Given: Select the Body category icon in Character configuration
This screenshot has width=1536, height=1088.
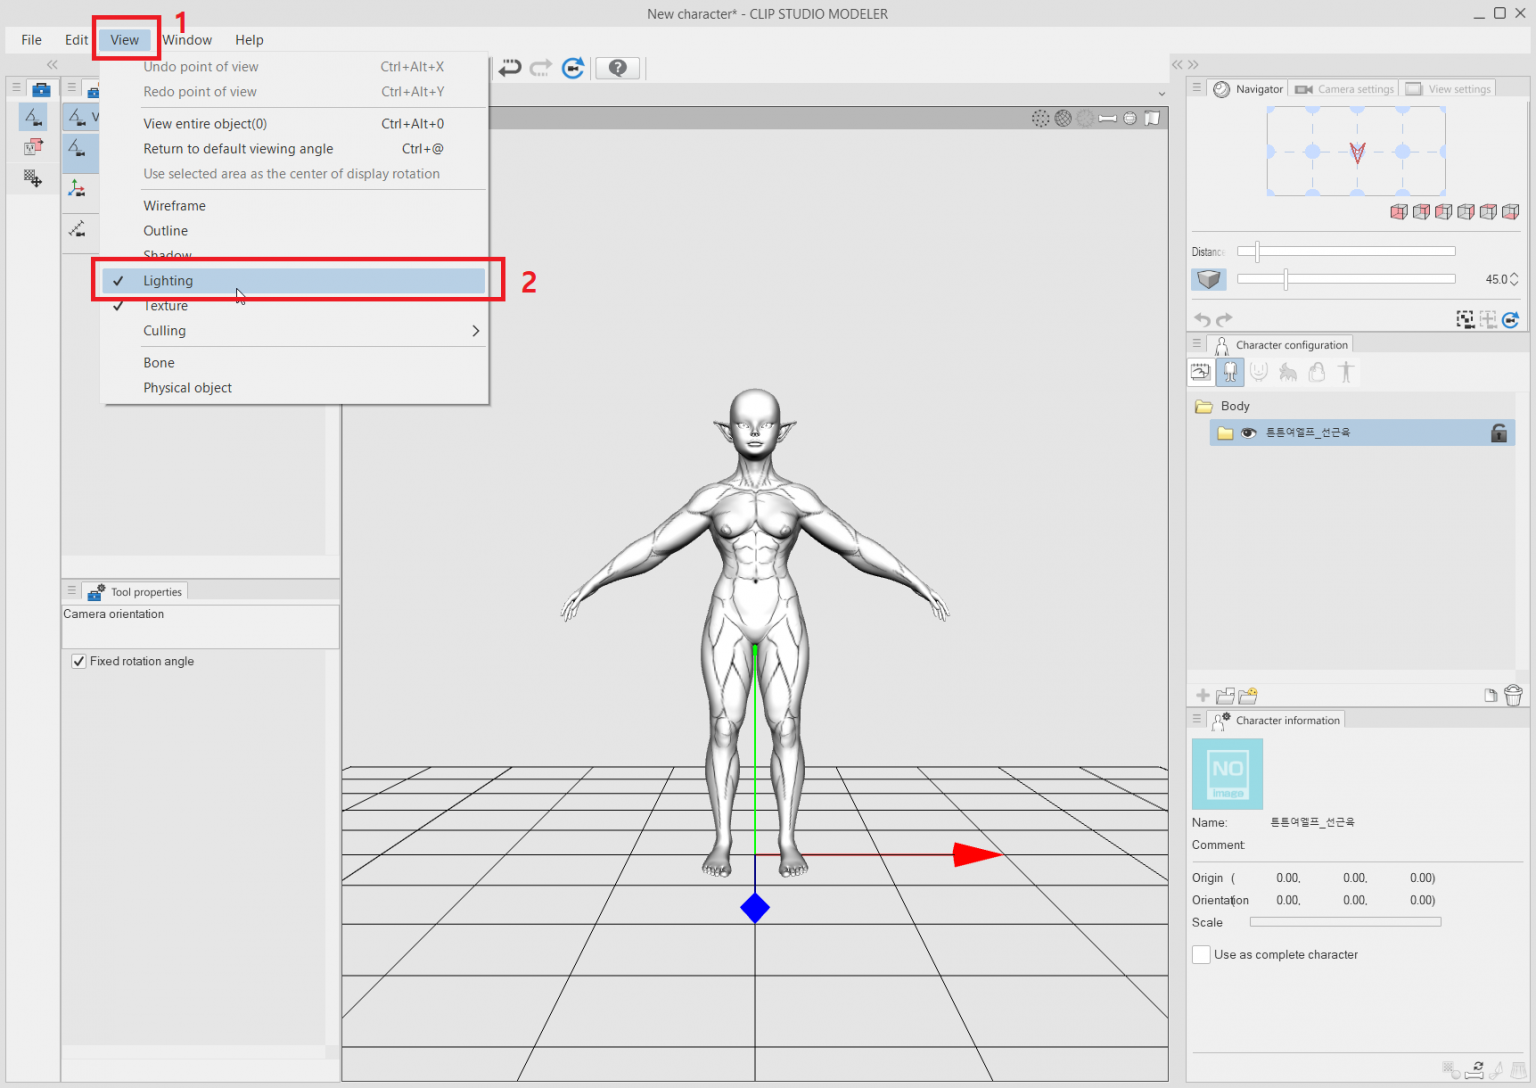Looking at the screenshot, I should (x=1229, y=371).
